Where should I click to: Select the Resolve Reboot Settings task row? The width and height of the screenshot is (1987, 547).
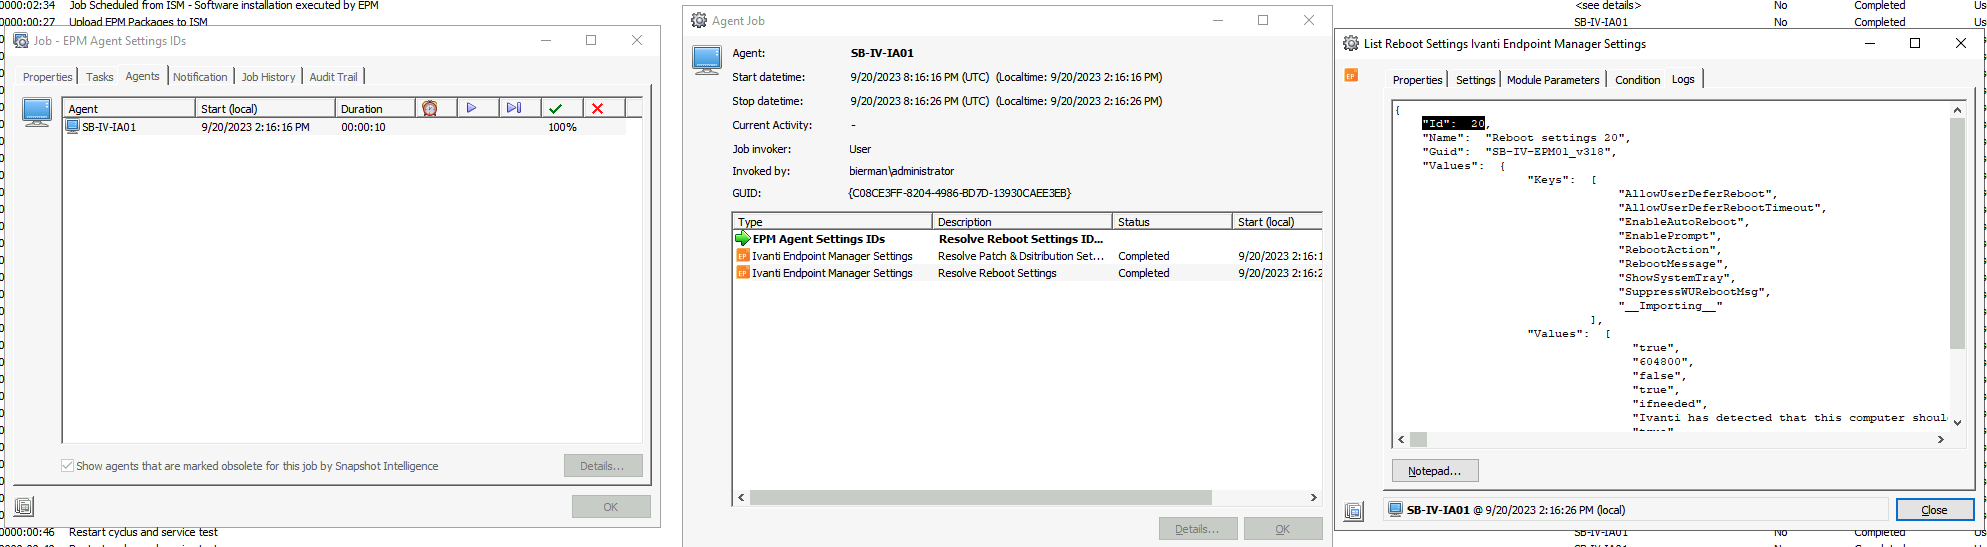(x=1028, y=273)
